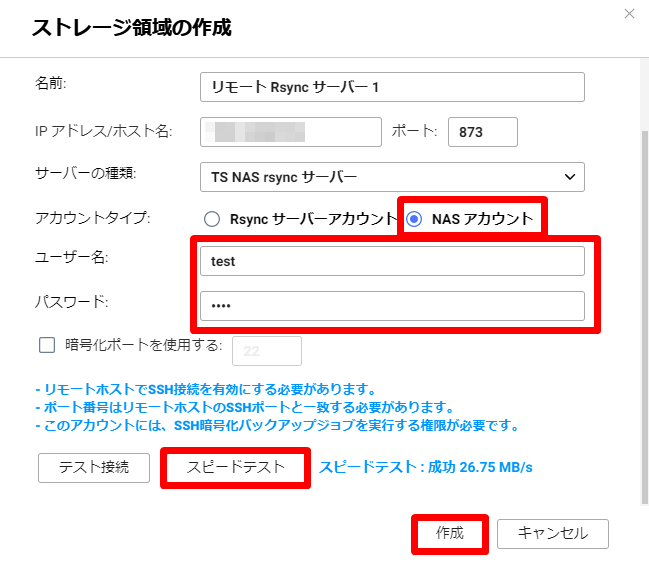Click the encryption port field showing 22
Image resolution: width=649 pixels, height=581 pixels.
(267, 351)
